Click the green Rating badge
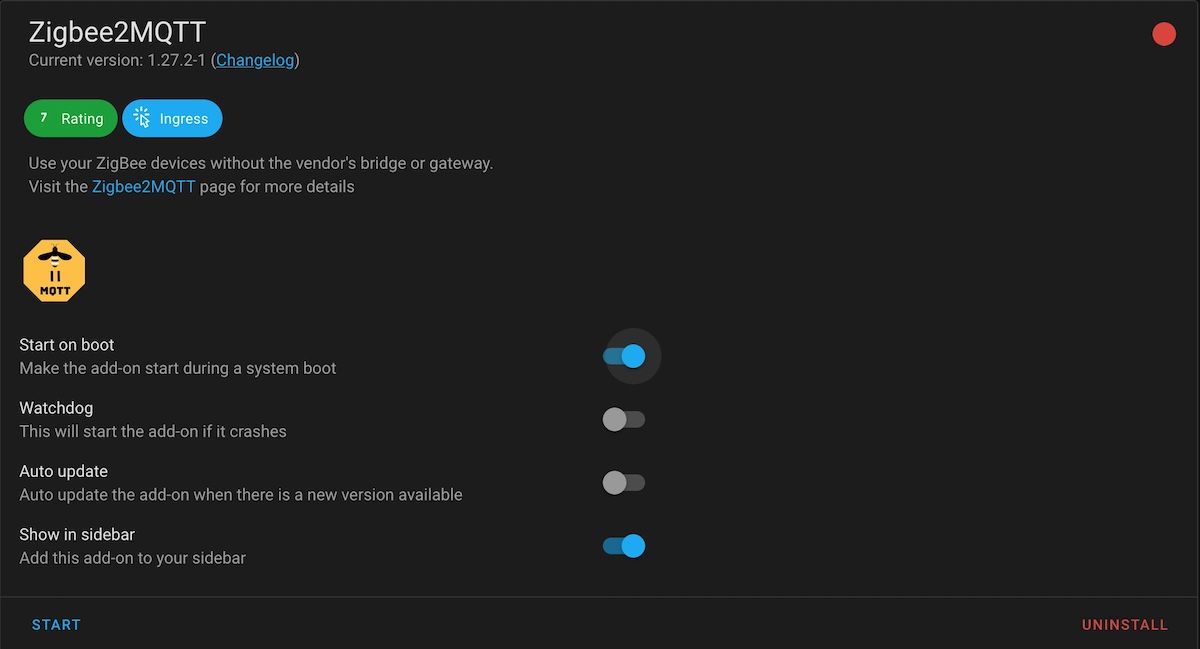Screen dimensions: 1200x649 [70, 118]
